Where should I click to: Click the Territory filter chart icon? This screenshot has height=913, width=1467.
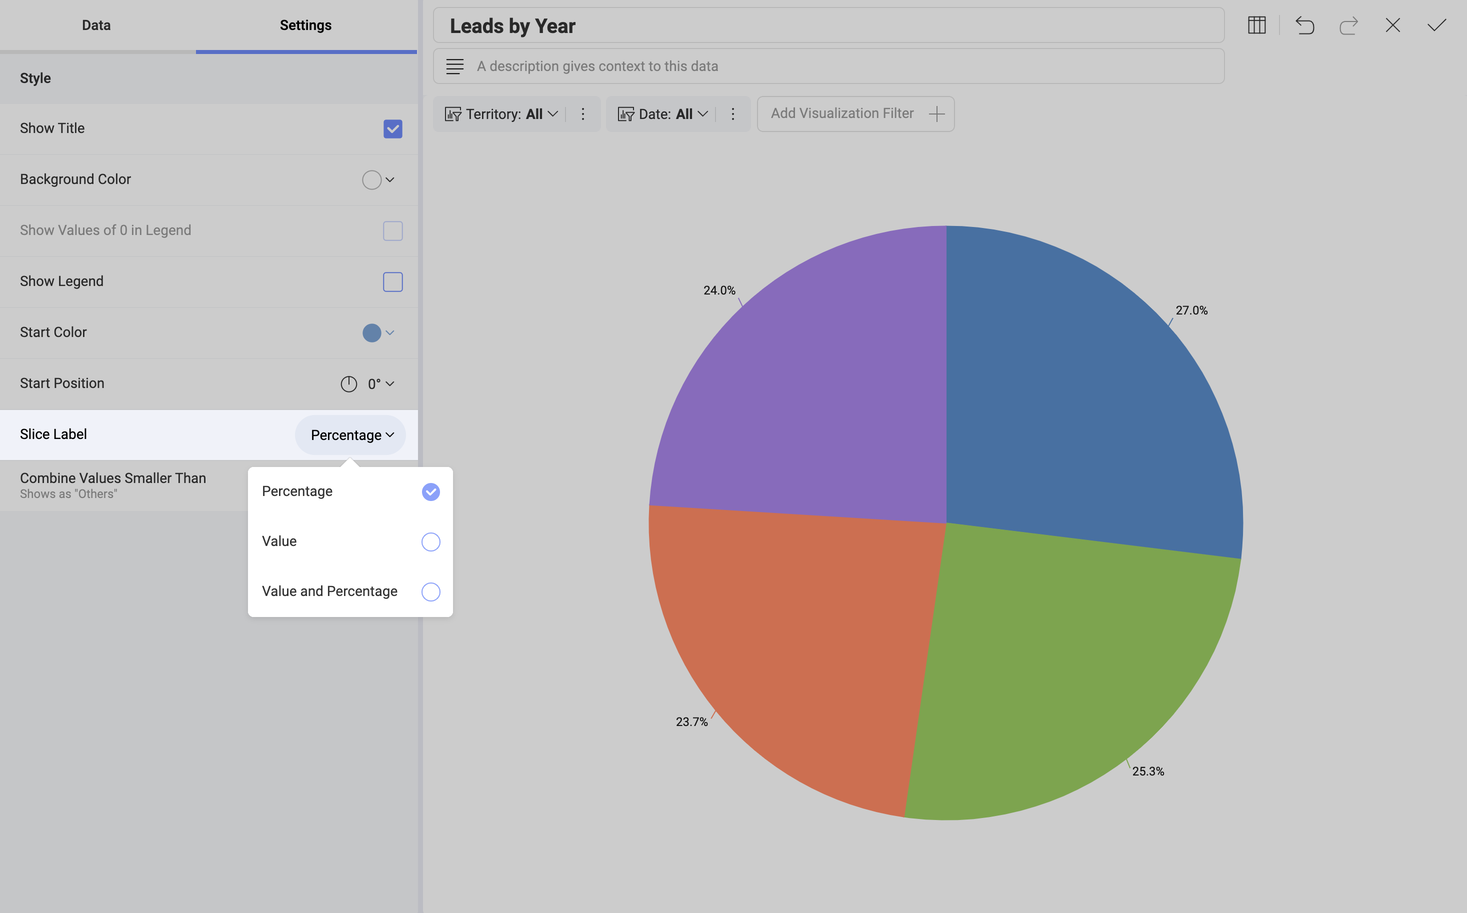(x=453, y=114)
